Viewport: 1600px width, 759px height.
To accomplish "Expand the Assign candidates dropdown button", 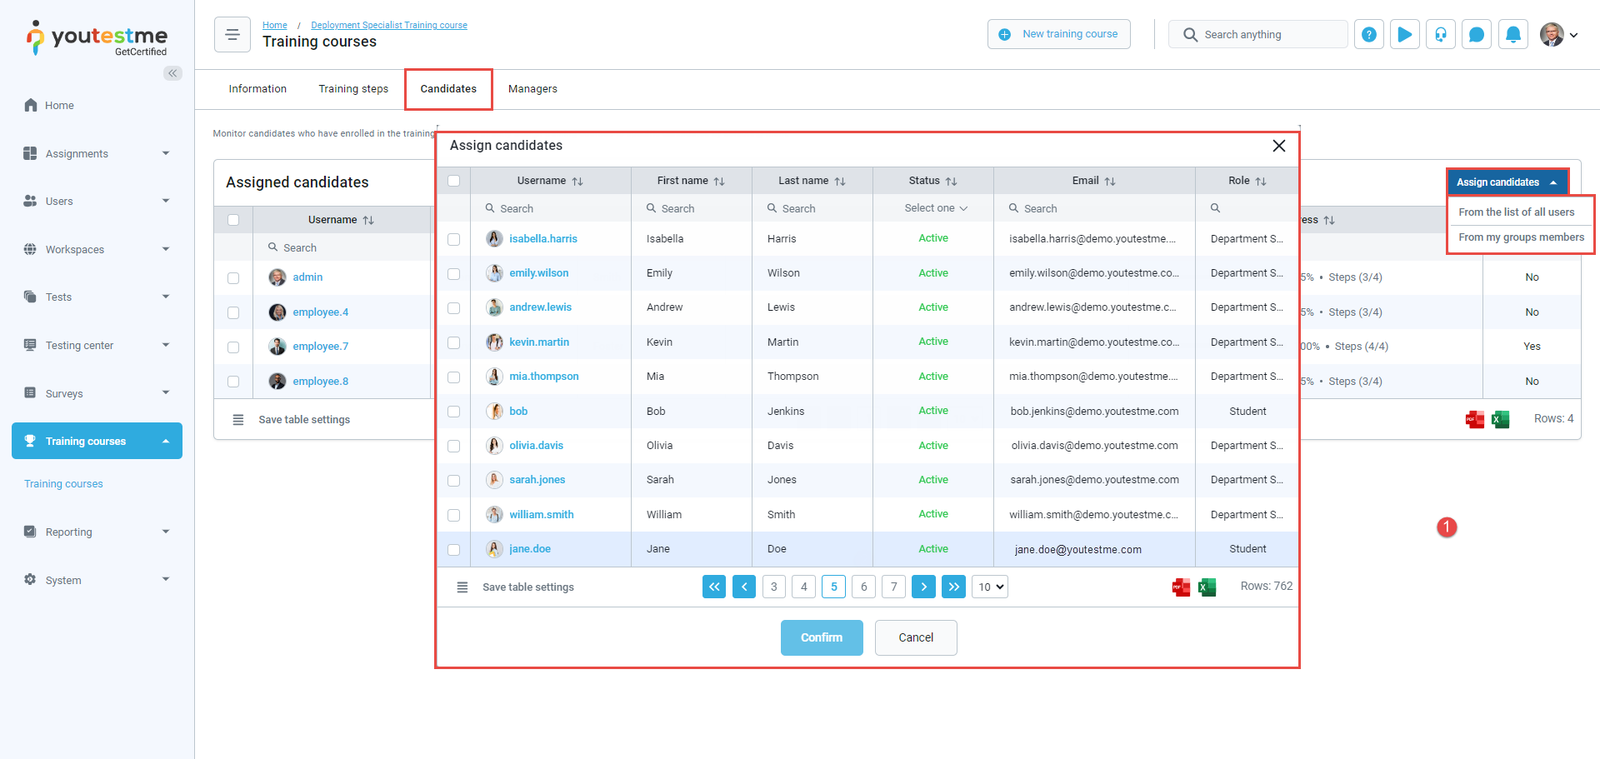I will pos(1507,182).
